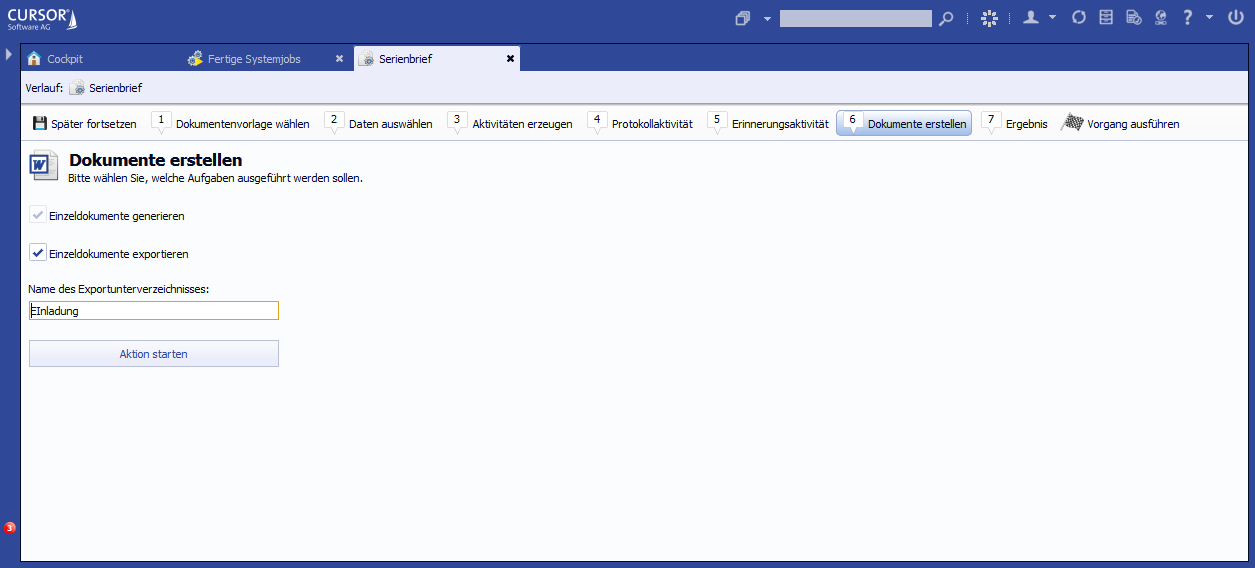
Task: Click the power logout icon
Action: [x=1235, y=18]
